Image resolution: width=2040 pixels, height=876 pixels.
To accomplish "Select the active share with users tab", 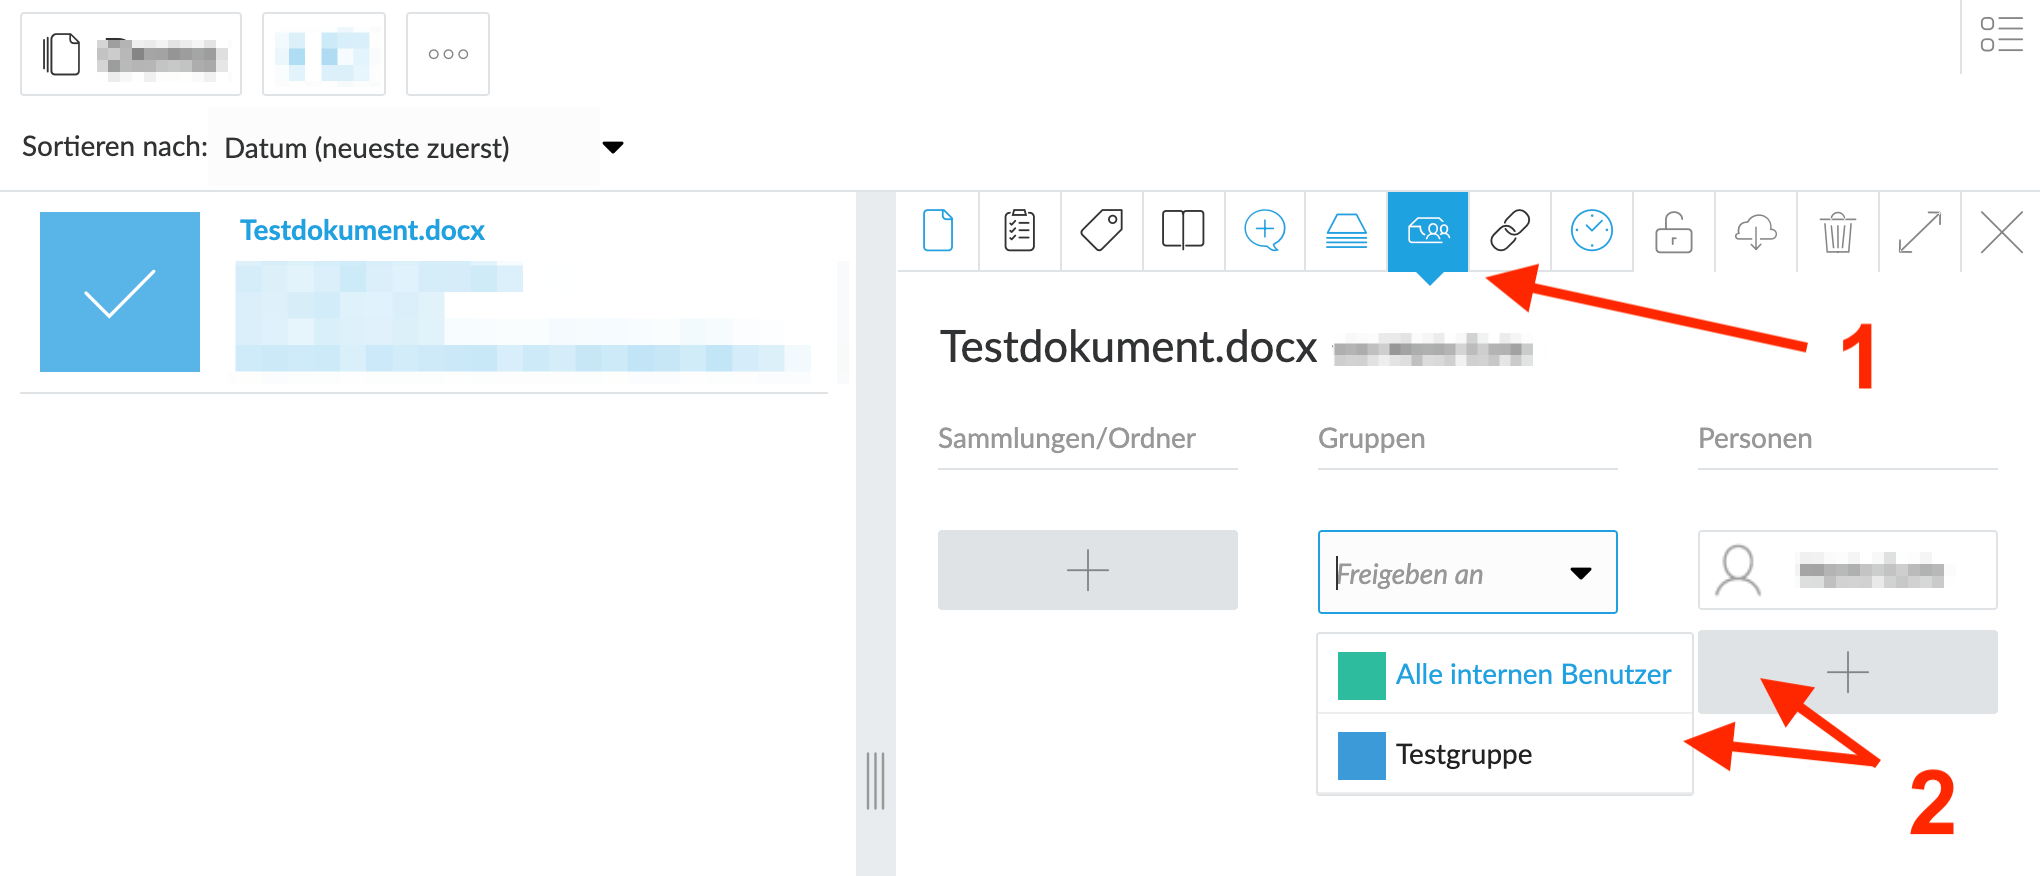I will point(1428,231).
